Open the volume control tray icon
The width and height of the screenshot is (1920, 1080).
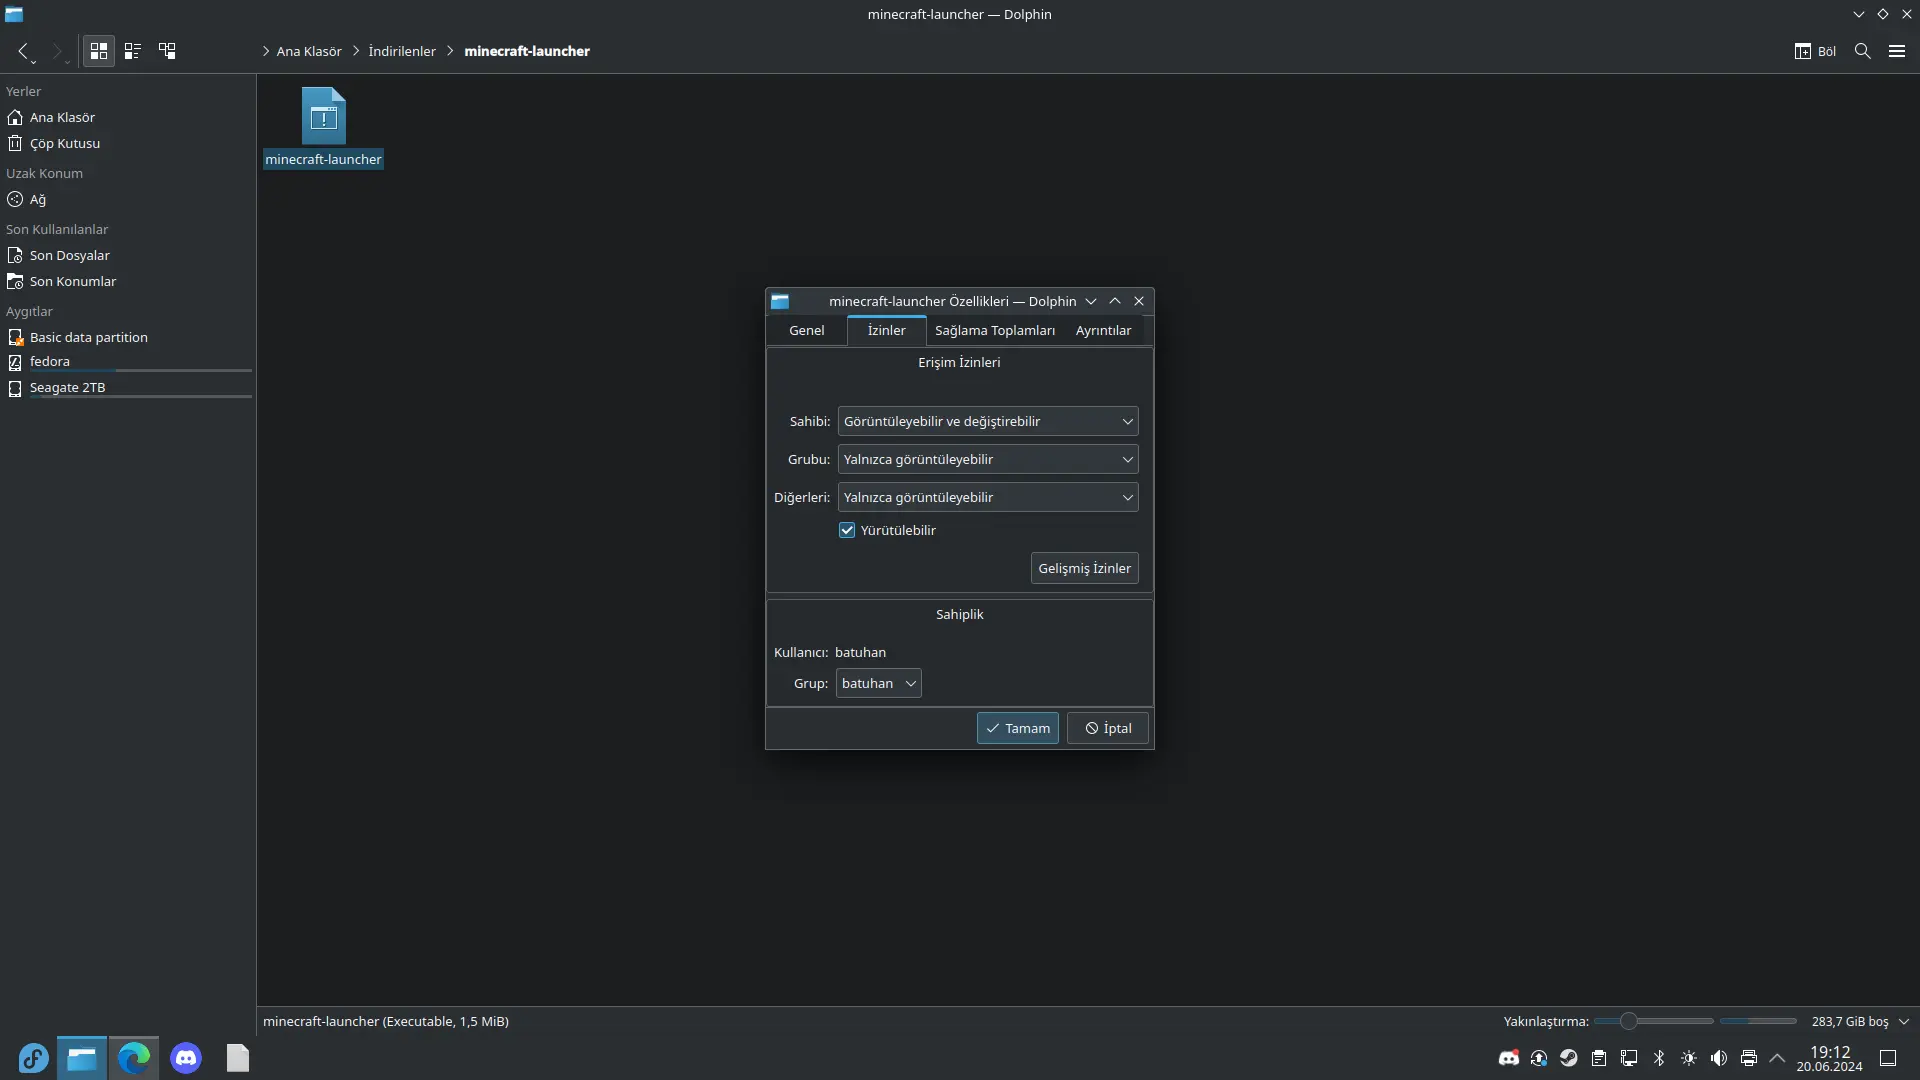1719,1058
